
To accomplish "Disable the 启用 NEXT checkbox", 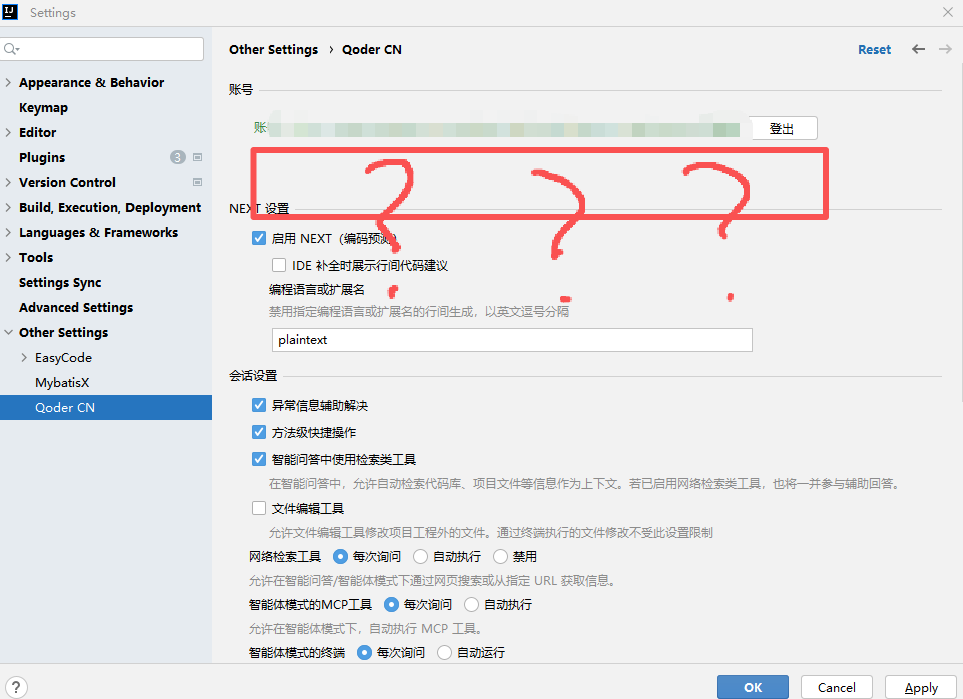I will pos(259,238).
